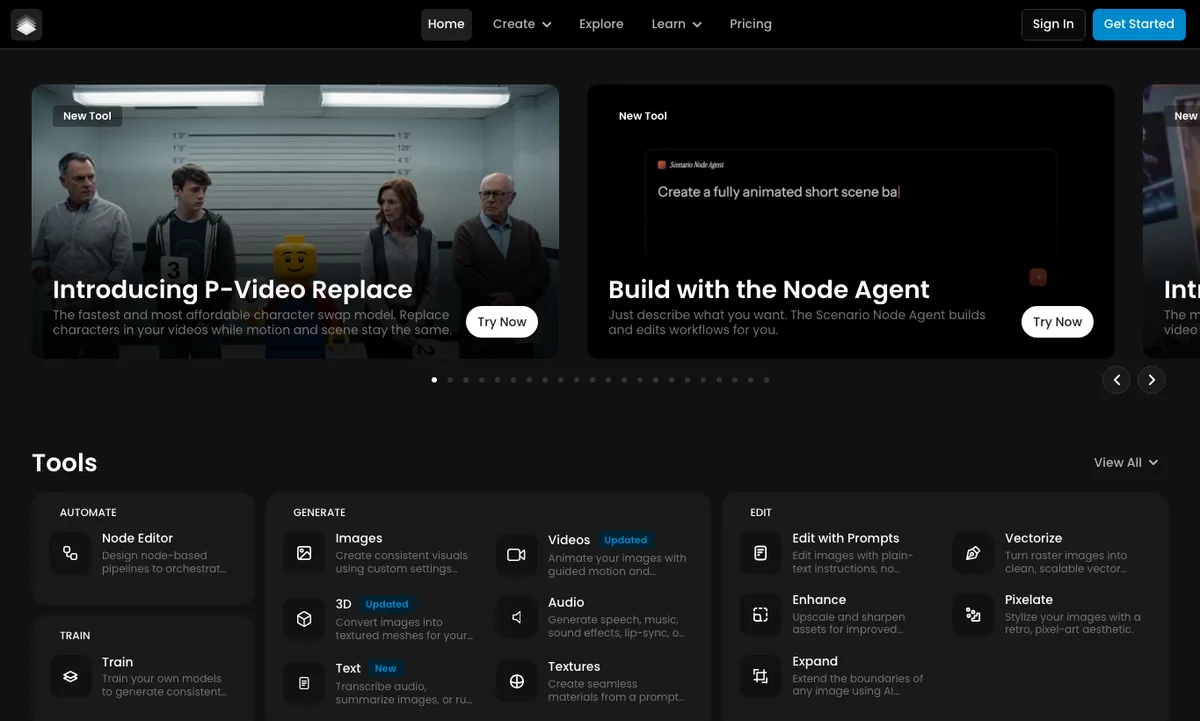Open the Enhance tool icon

(761, 615)
